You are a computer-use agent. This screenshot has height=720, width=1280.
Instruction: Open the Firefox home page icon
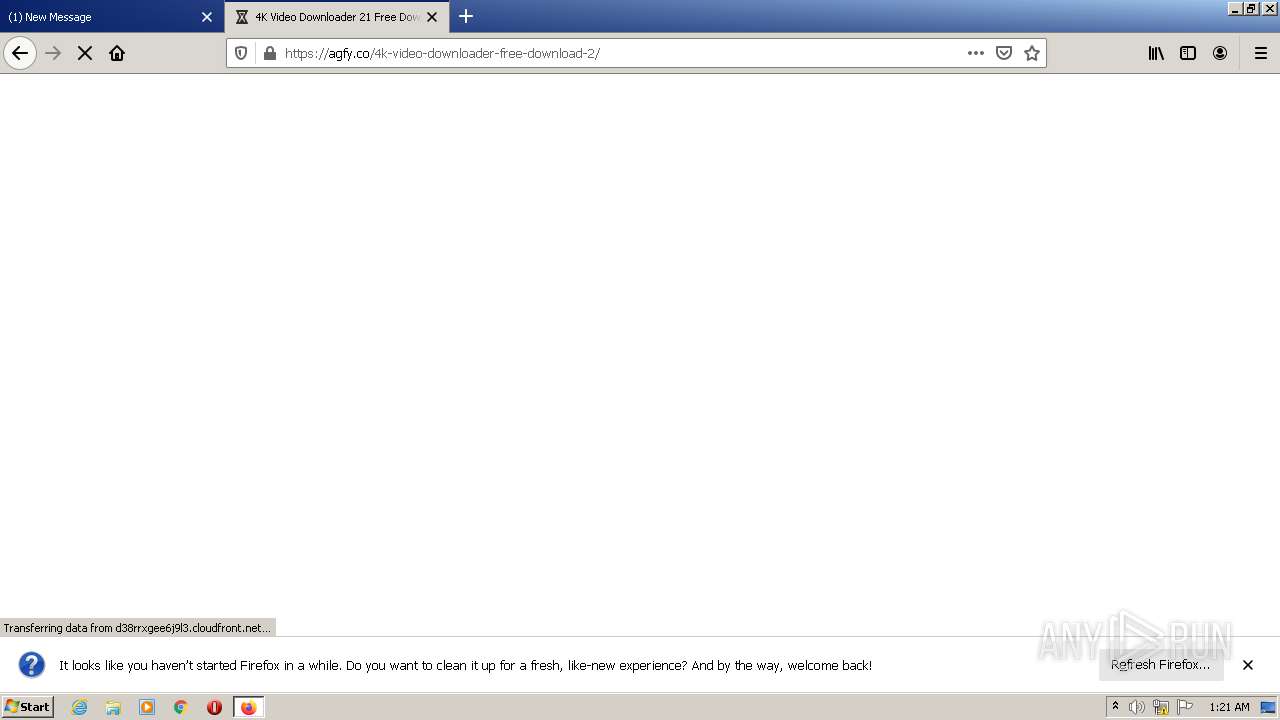(117, 53)
